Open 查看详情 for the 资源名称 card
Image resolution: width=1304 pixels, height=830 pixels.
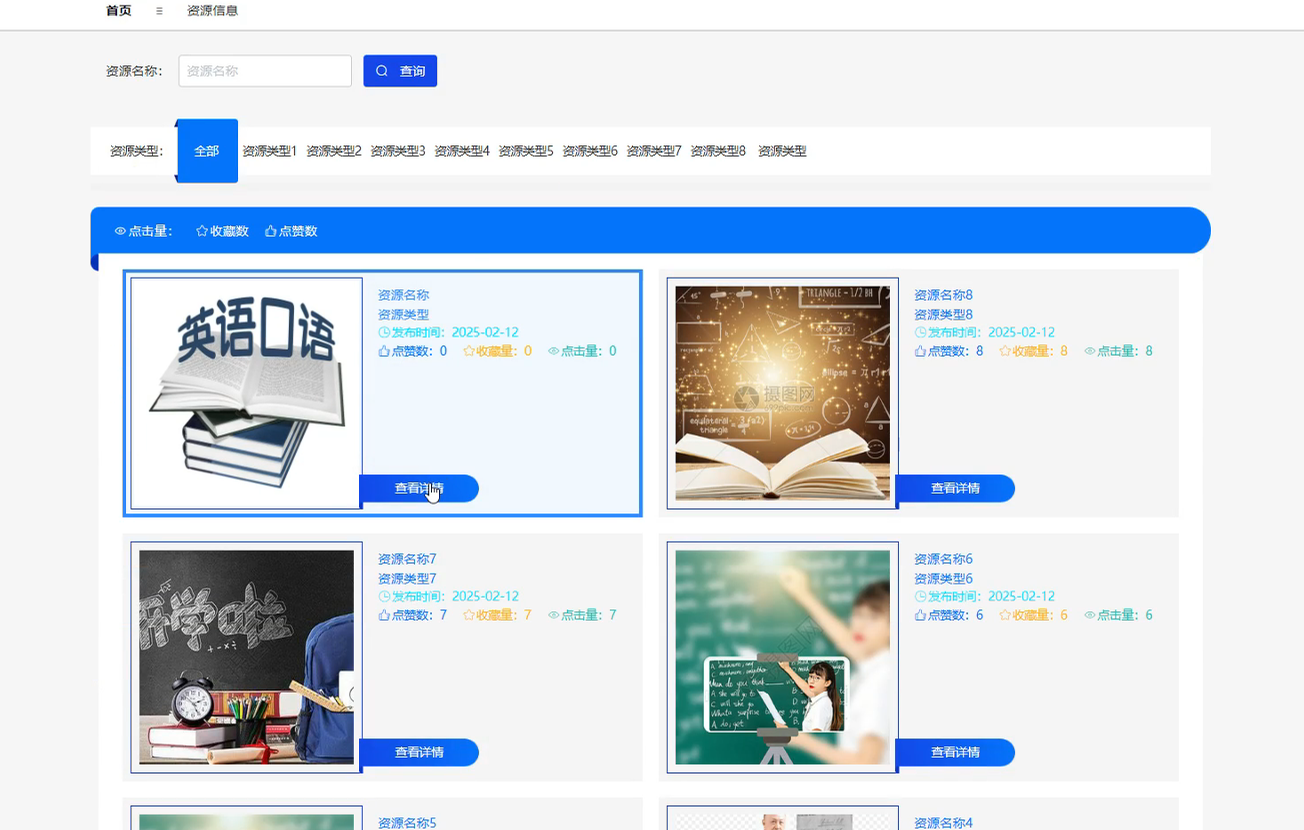[x=419, y=488]
